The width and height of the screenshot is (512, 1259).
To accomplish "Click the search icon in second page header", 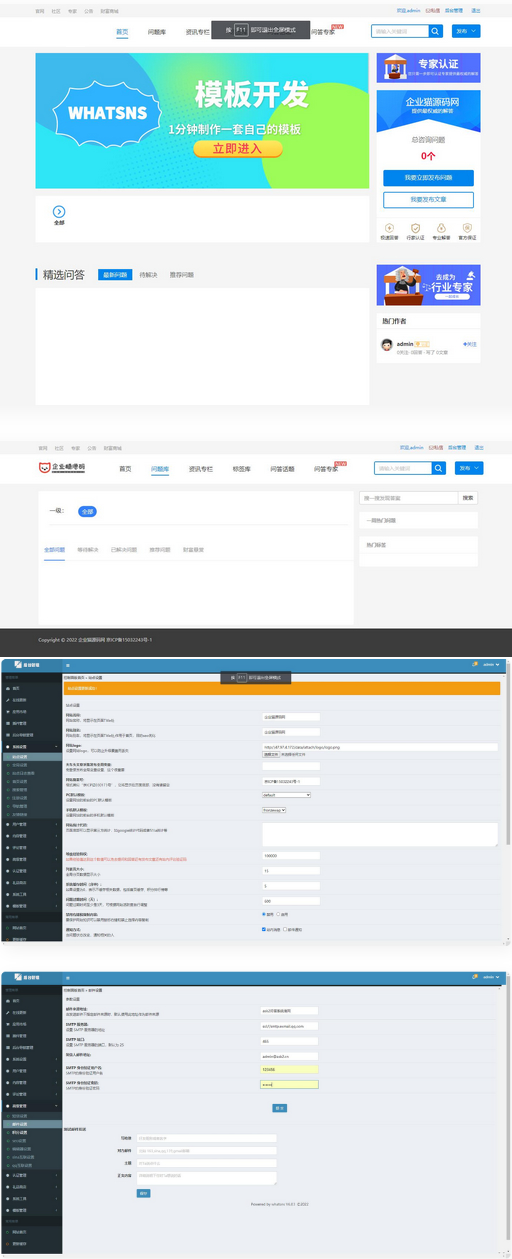I will [x=438, y=468].
